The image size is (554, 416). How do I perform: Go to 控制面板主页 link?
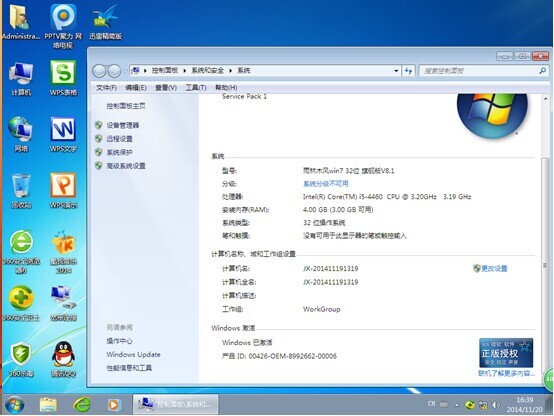point(126,106)
